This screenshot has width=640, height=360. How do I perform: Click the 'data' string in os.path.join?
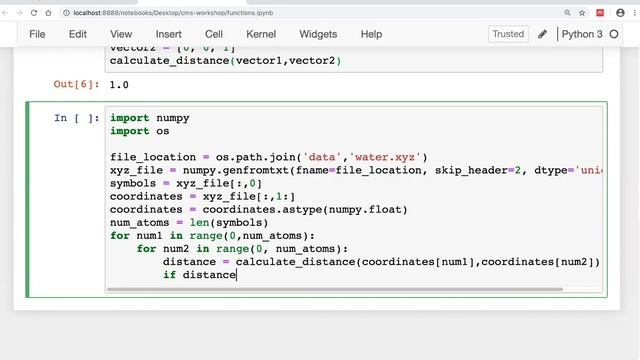click(322, 158)
